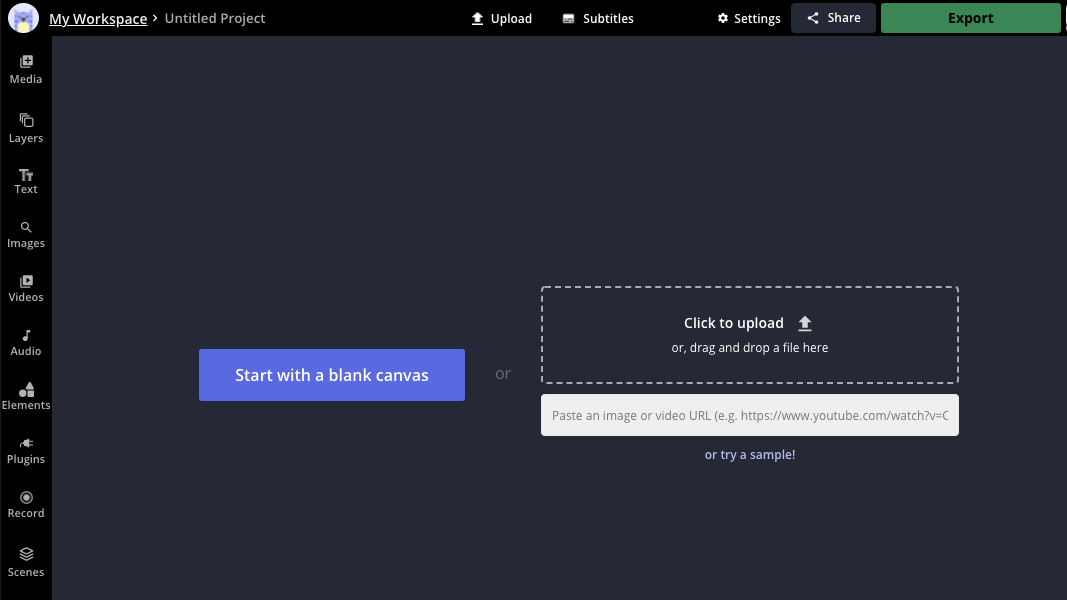Open the Record panel
1067x600 pixels.
pos(25,503)
